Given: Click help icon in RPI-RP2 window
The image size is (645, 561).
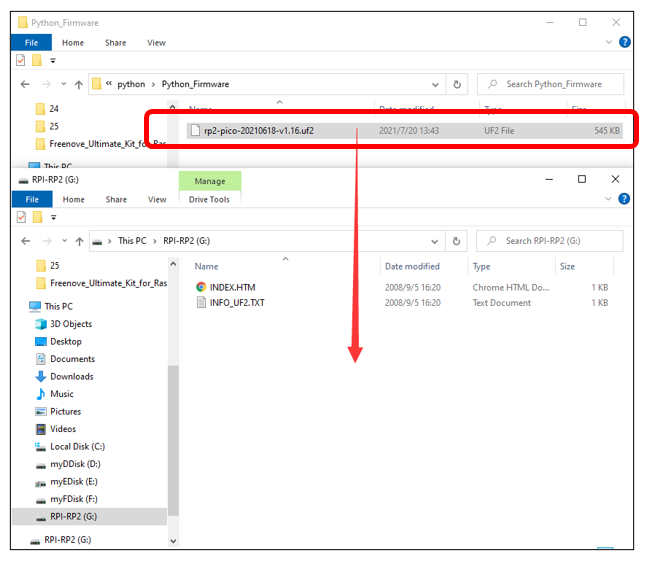Looking at the screenshot, I should tap(624, 199).
